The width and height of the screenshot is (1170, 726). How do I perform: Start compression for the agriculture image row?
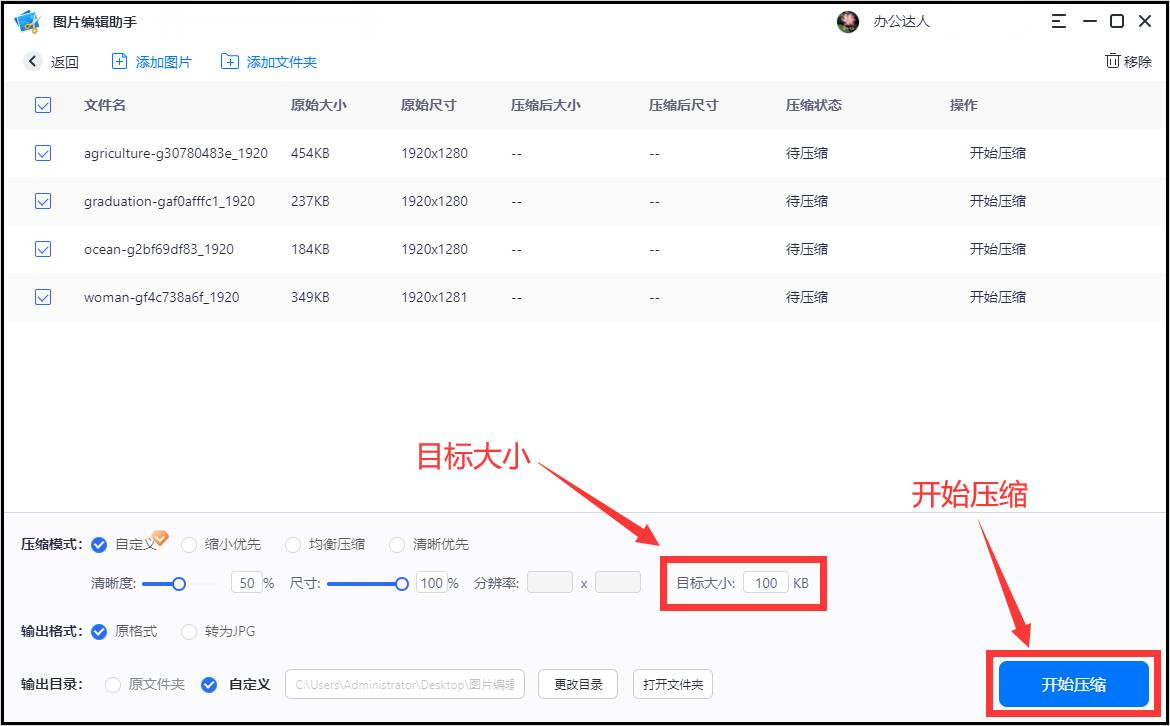point(998,153)
